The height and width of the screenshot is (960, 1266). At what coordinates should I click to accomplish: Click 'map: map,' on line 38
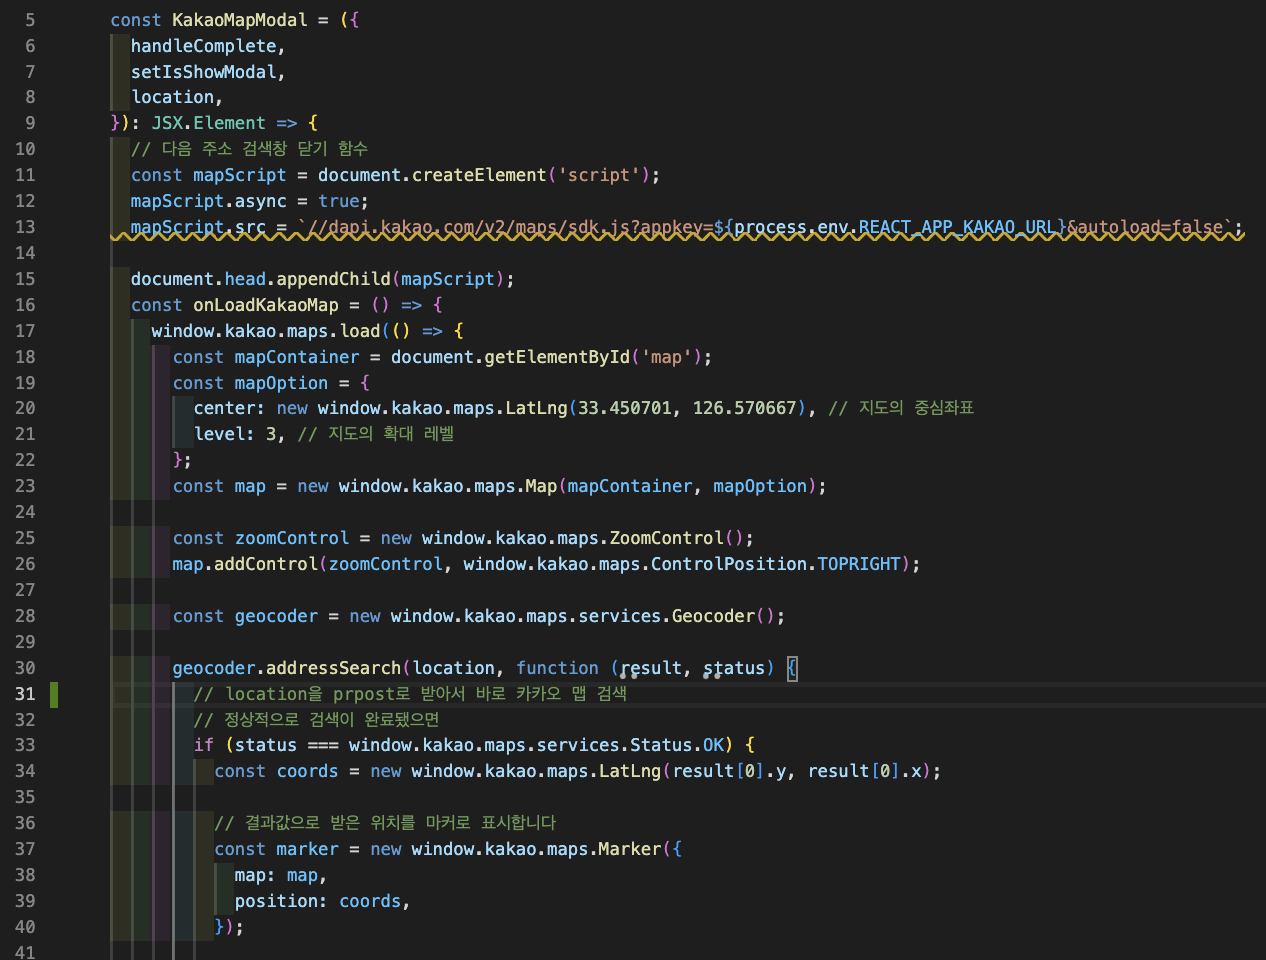(281, 875)
